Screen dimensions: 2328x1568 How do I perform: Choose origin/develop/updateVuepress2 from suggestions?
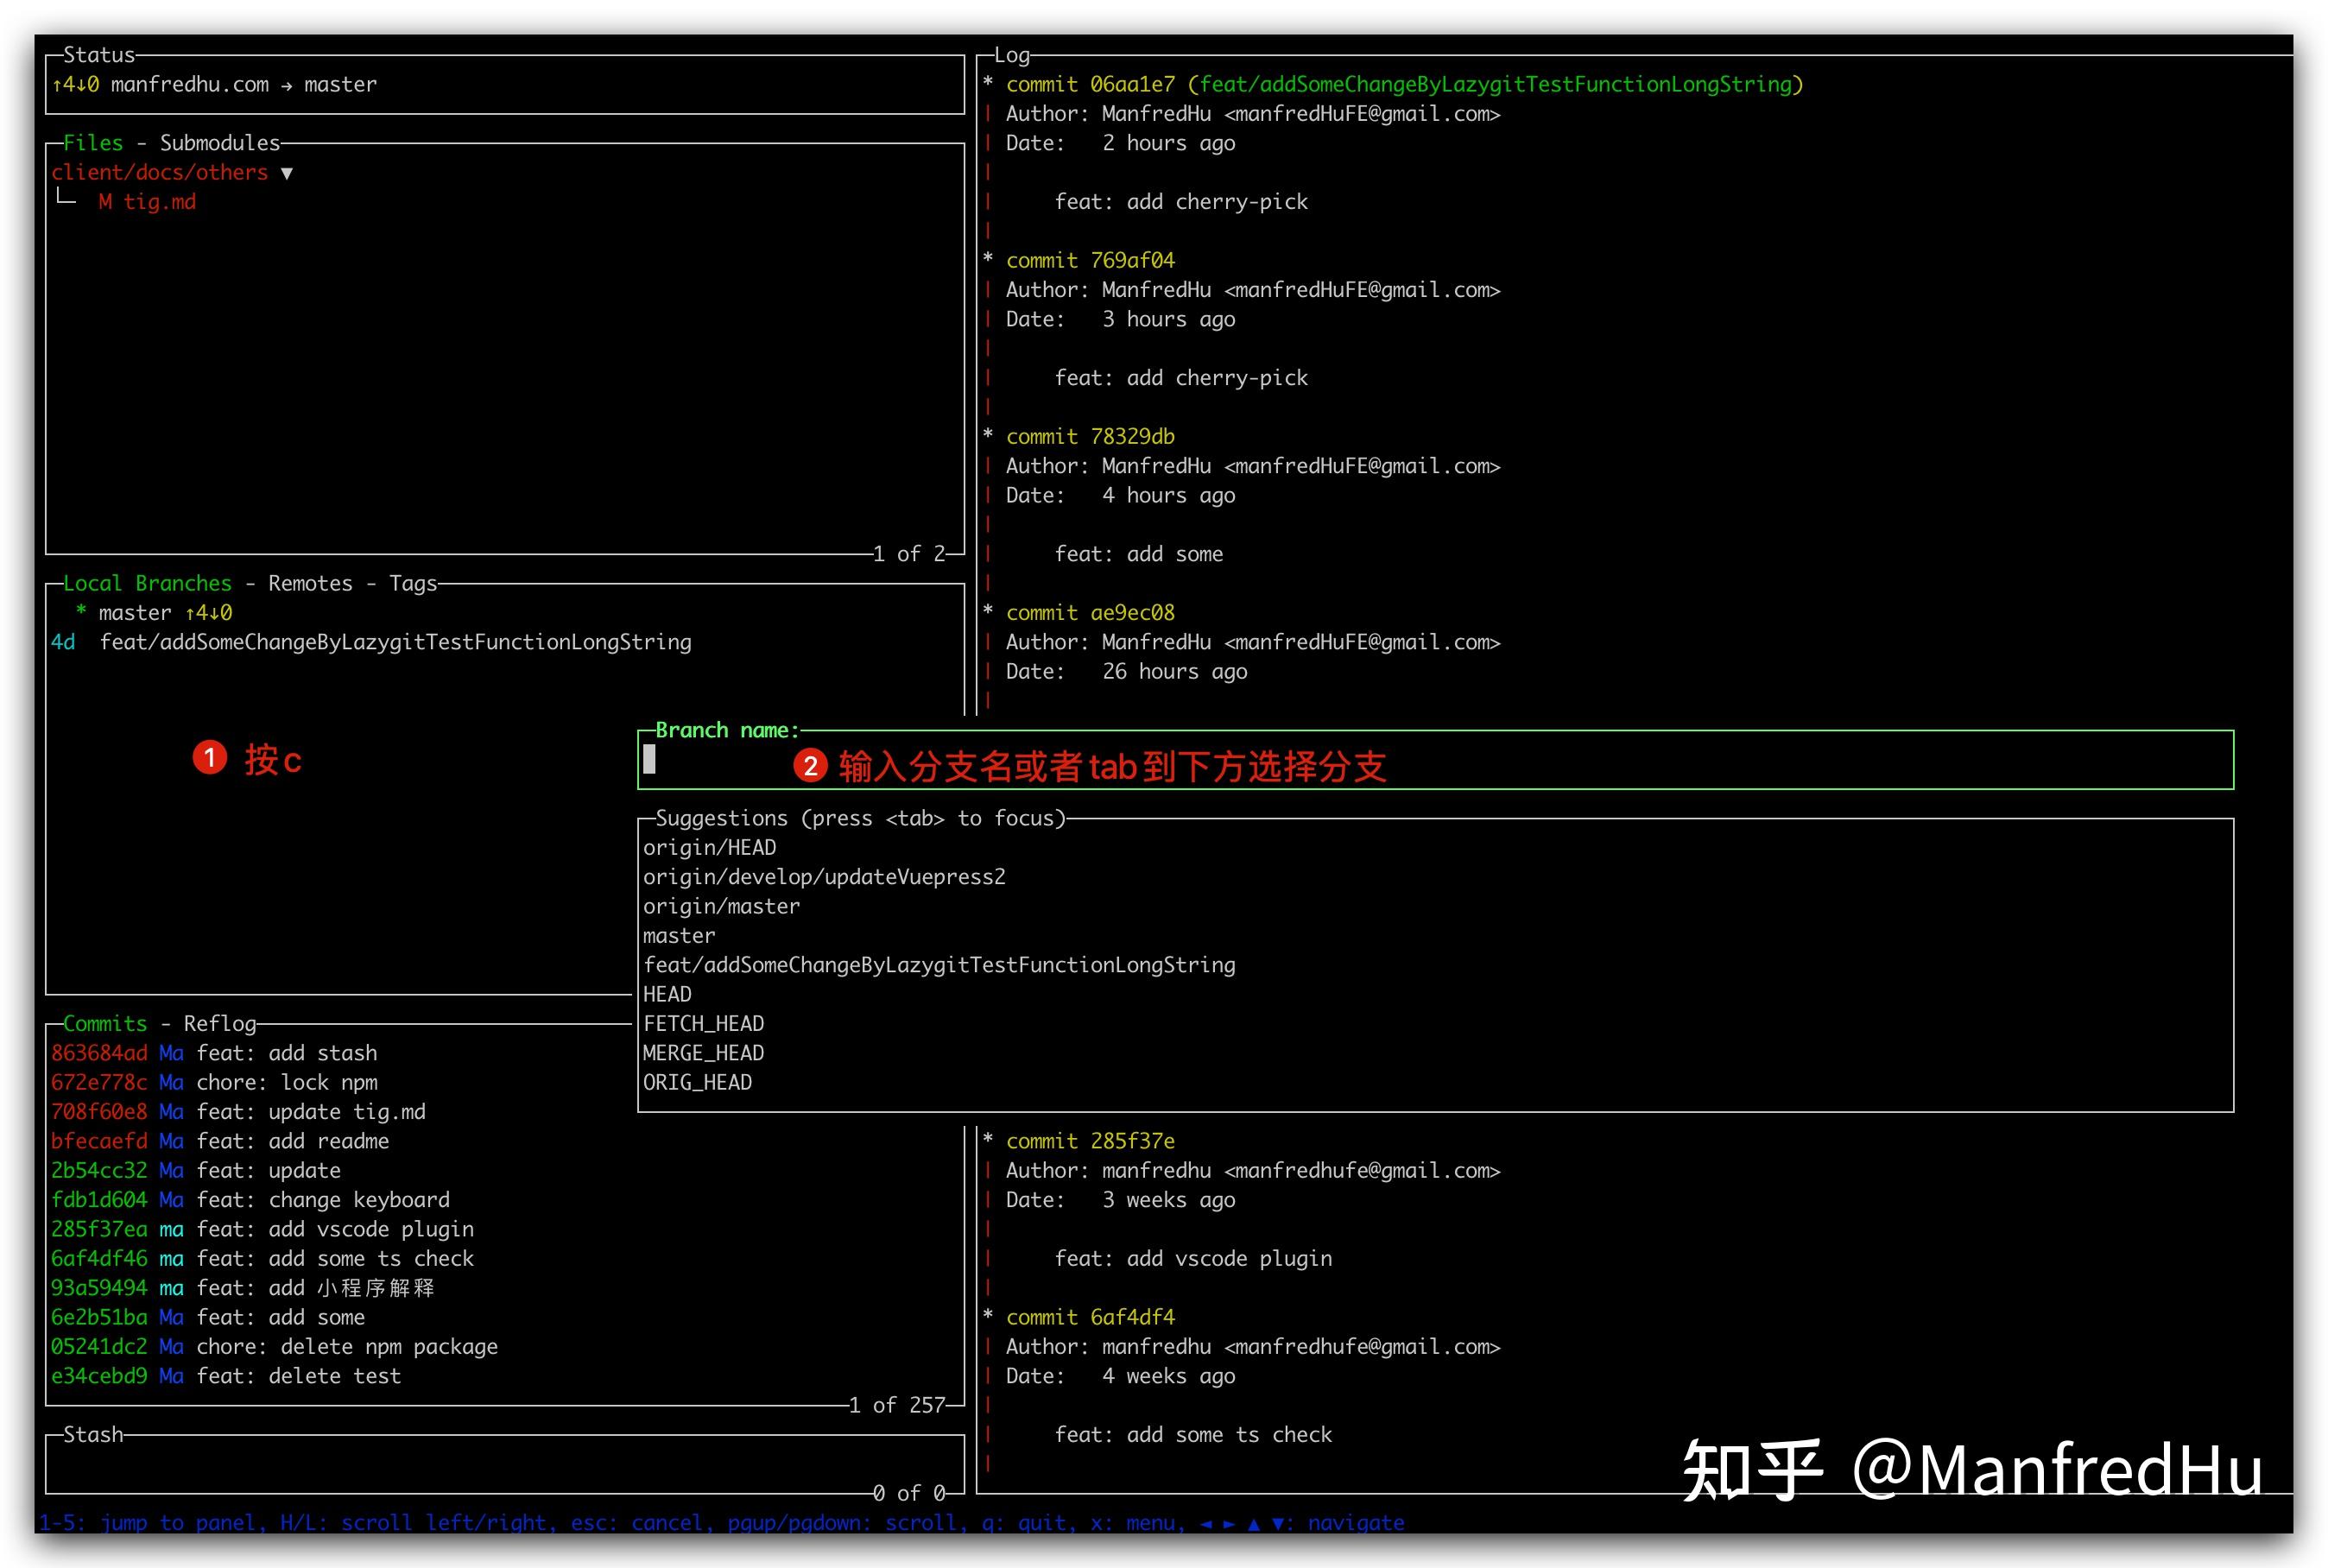pos(824,877)
